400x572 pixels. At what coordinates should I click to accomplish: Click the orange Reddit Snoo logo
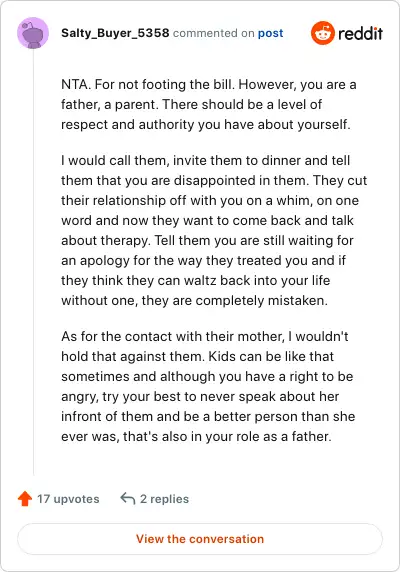click(x=322, y=33)
